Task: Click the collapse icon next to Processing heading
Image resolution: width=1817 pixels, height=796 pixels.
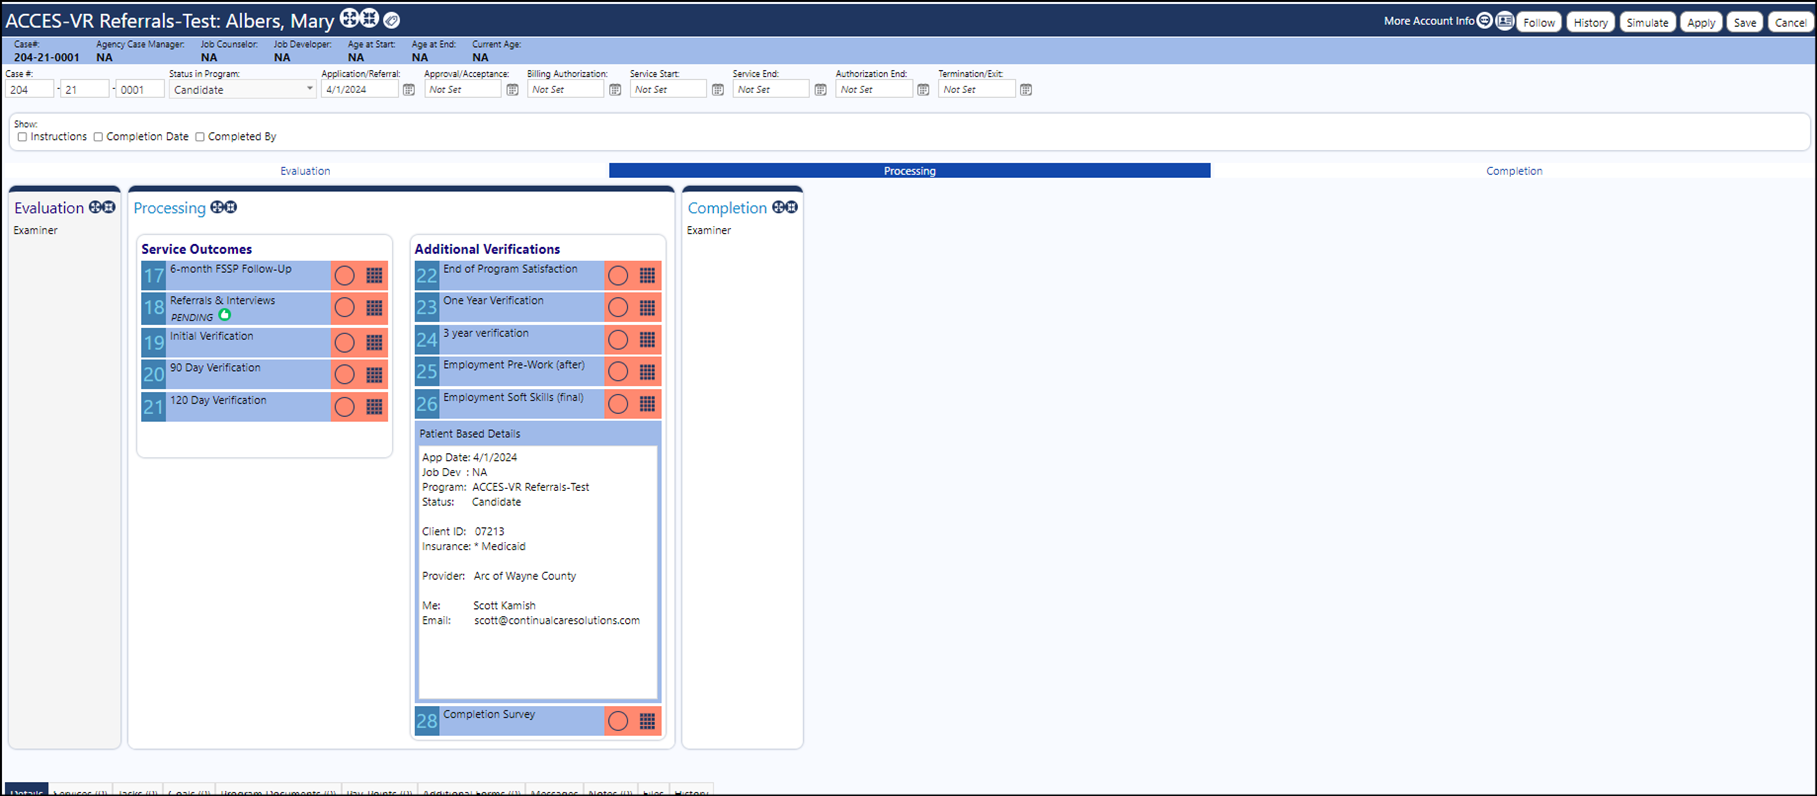Action: (231, 207)
